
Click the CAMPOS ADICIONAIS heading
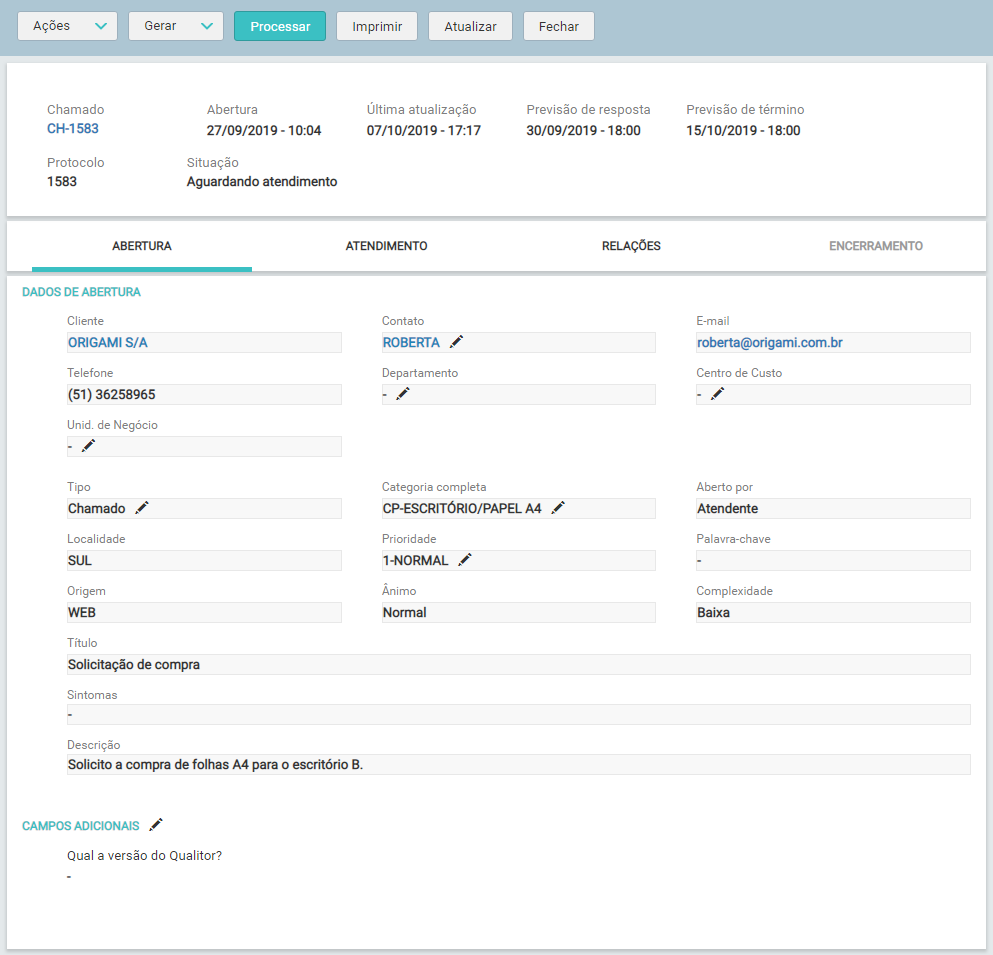pyautogui.click(x=80, y=826)
